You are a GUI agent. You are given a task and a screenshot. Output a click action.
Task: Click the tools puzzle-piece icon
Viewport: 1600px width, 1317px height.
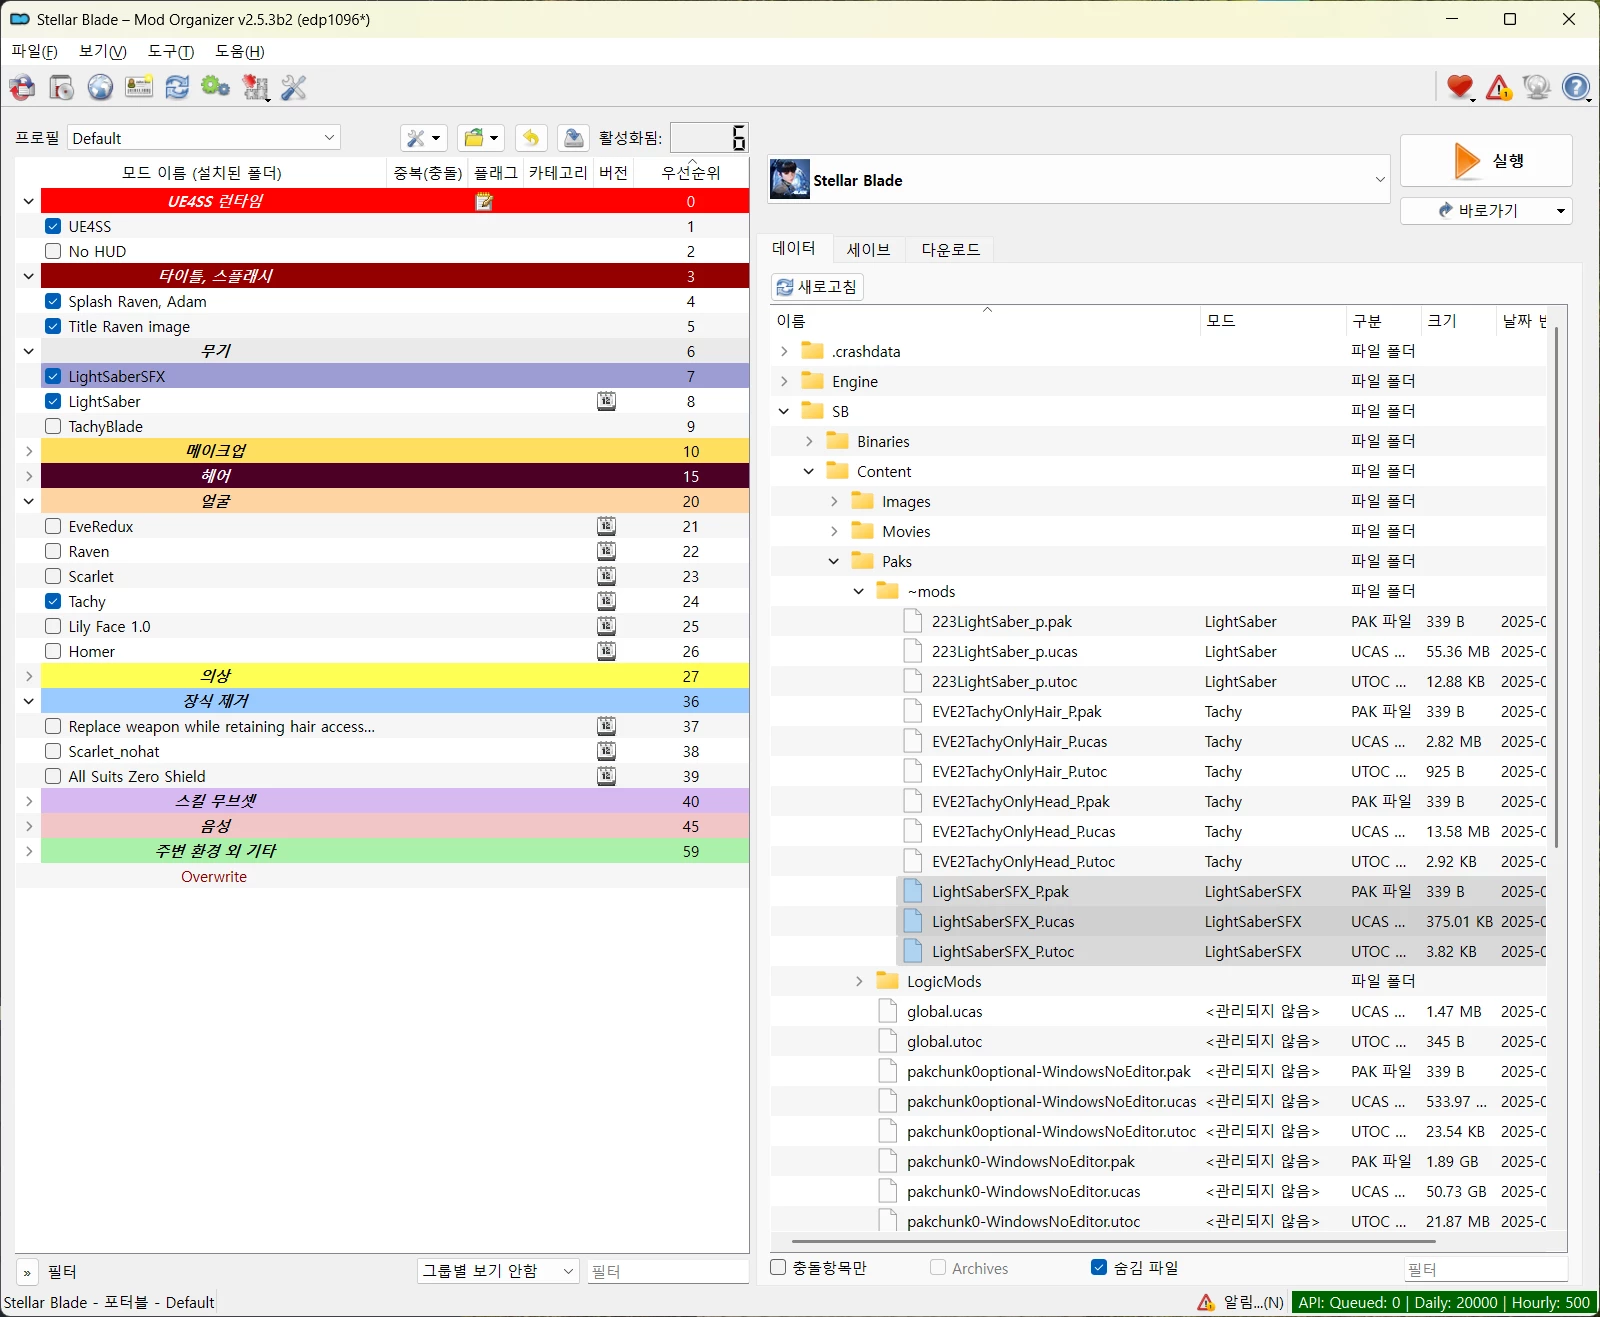point(256,88)
